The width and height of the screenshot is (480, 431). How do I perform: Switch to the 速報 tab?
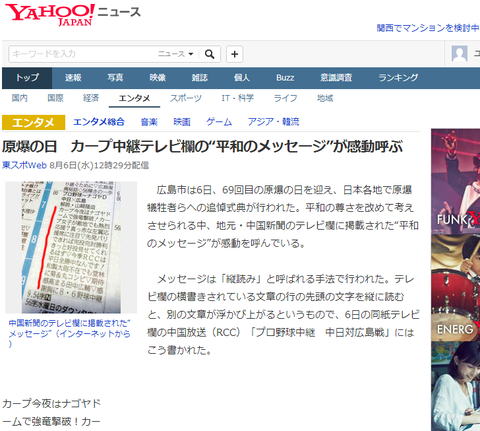[x=73, y=78]
